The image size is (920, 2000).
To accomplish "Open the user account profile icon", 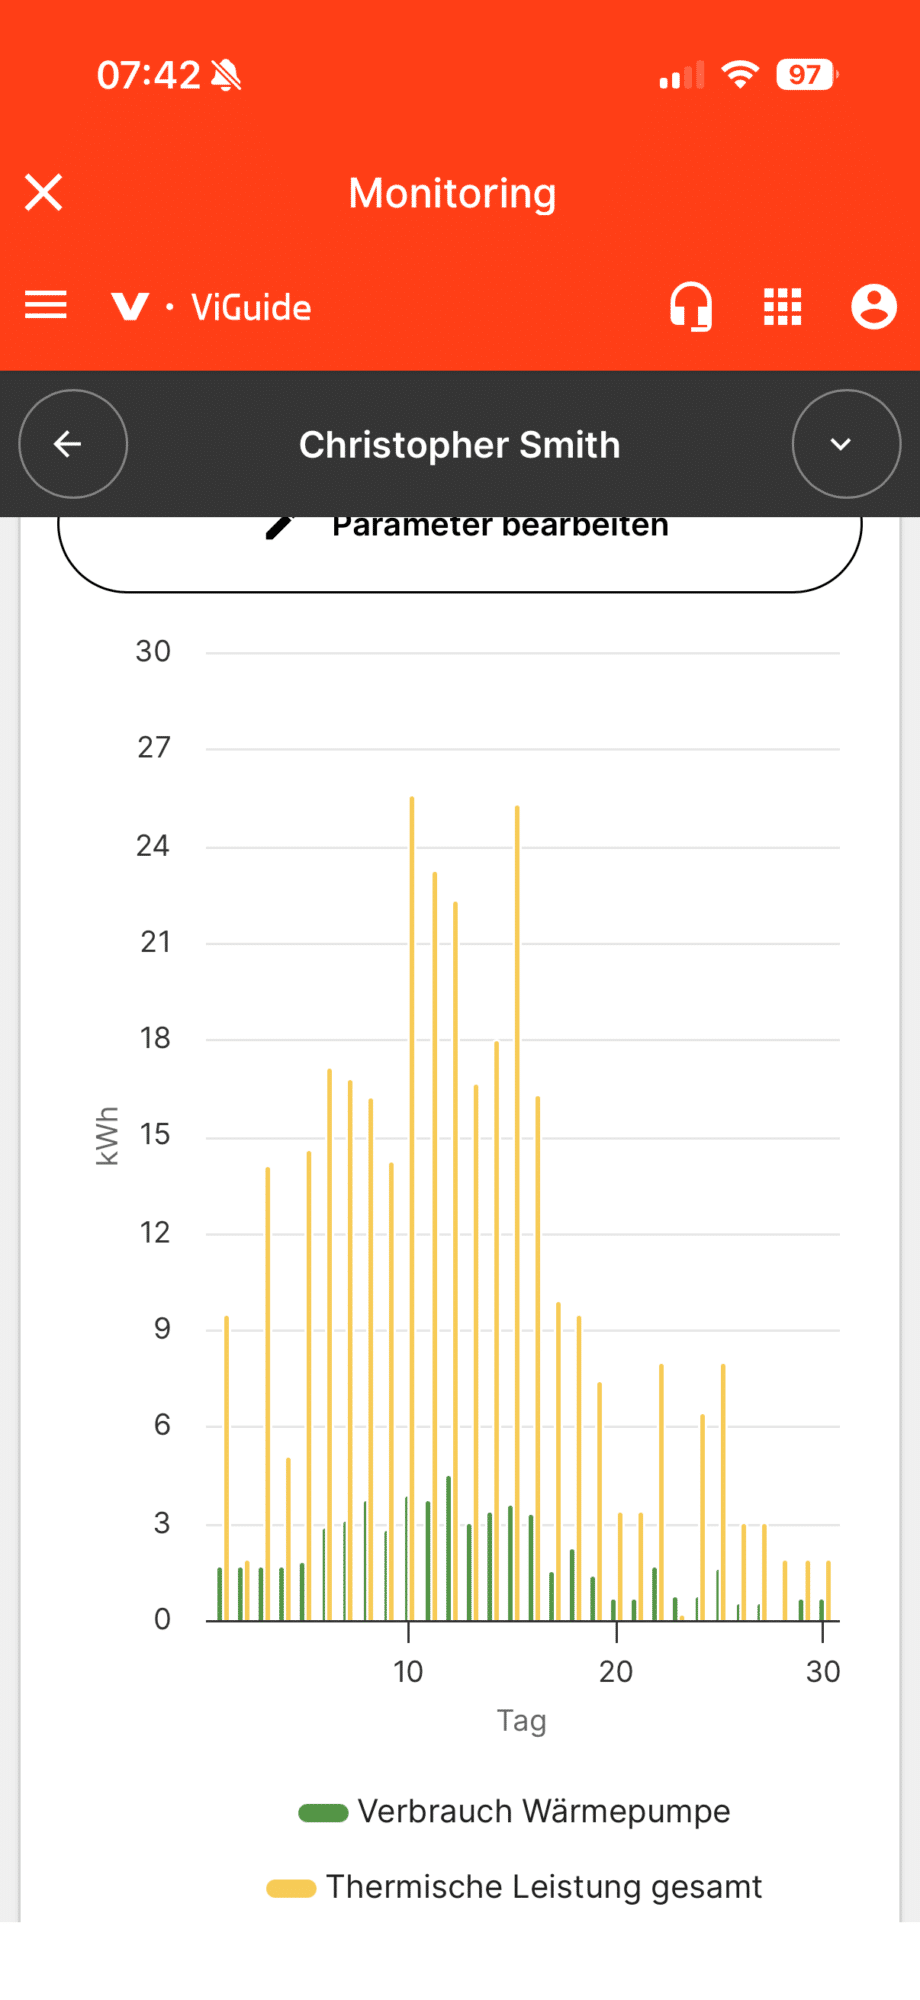I will [874, 306].
